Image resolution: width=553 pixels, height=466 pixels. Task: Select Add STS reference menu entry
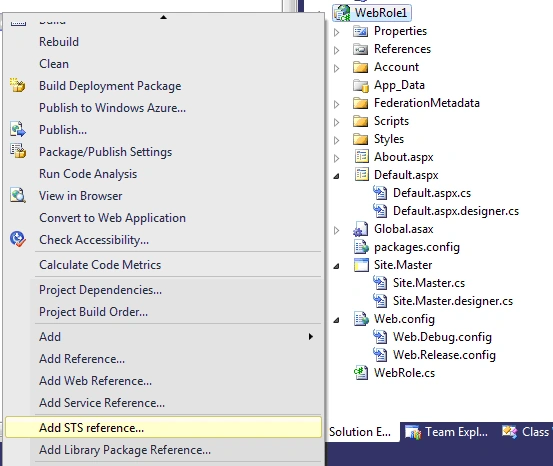pos(163,428)
